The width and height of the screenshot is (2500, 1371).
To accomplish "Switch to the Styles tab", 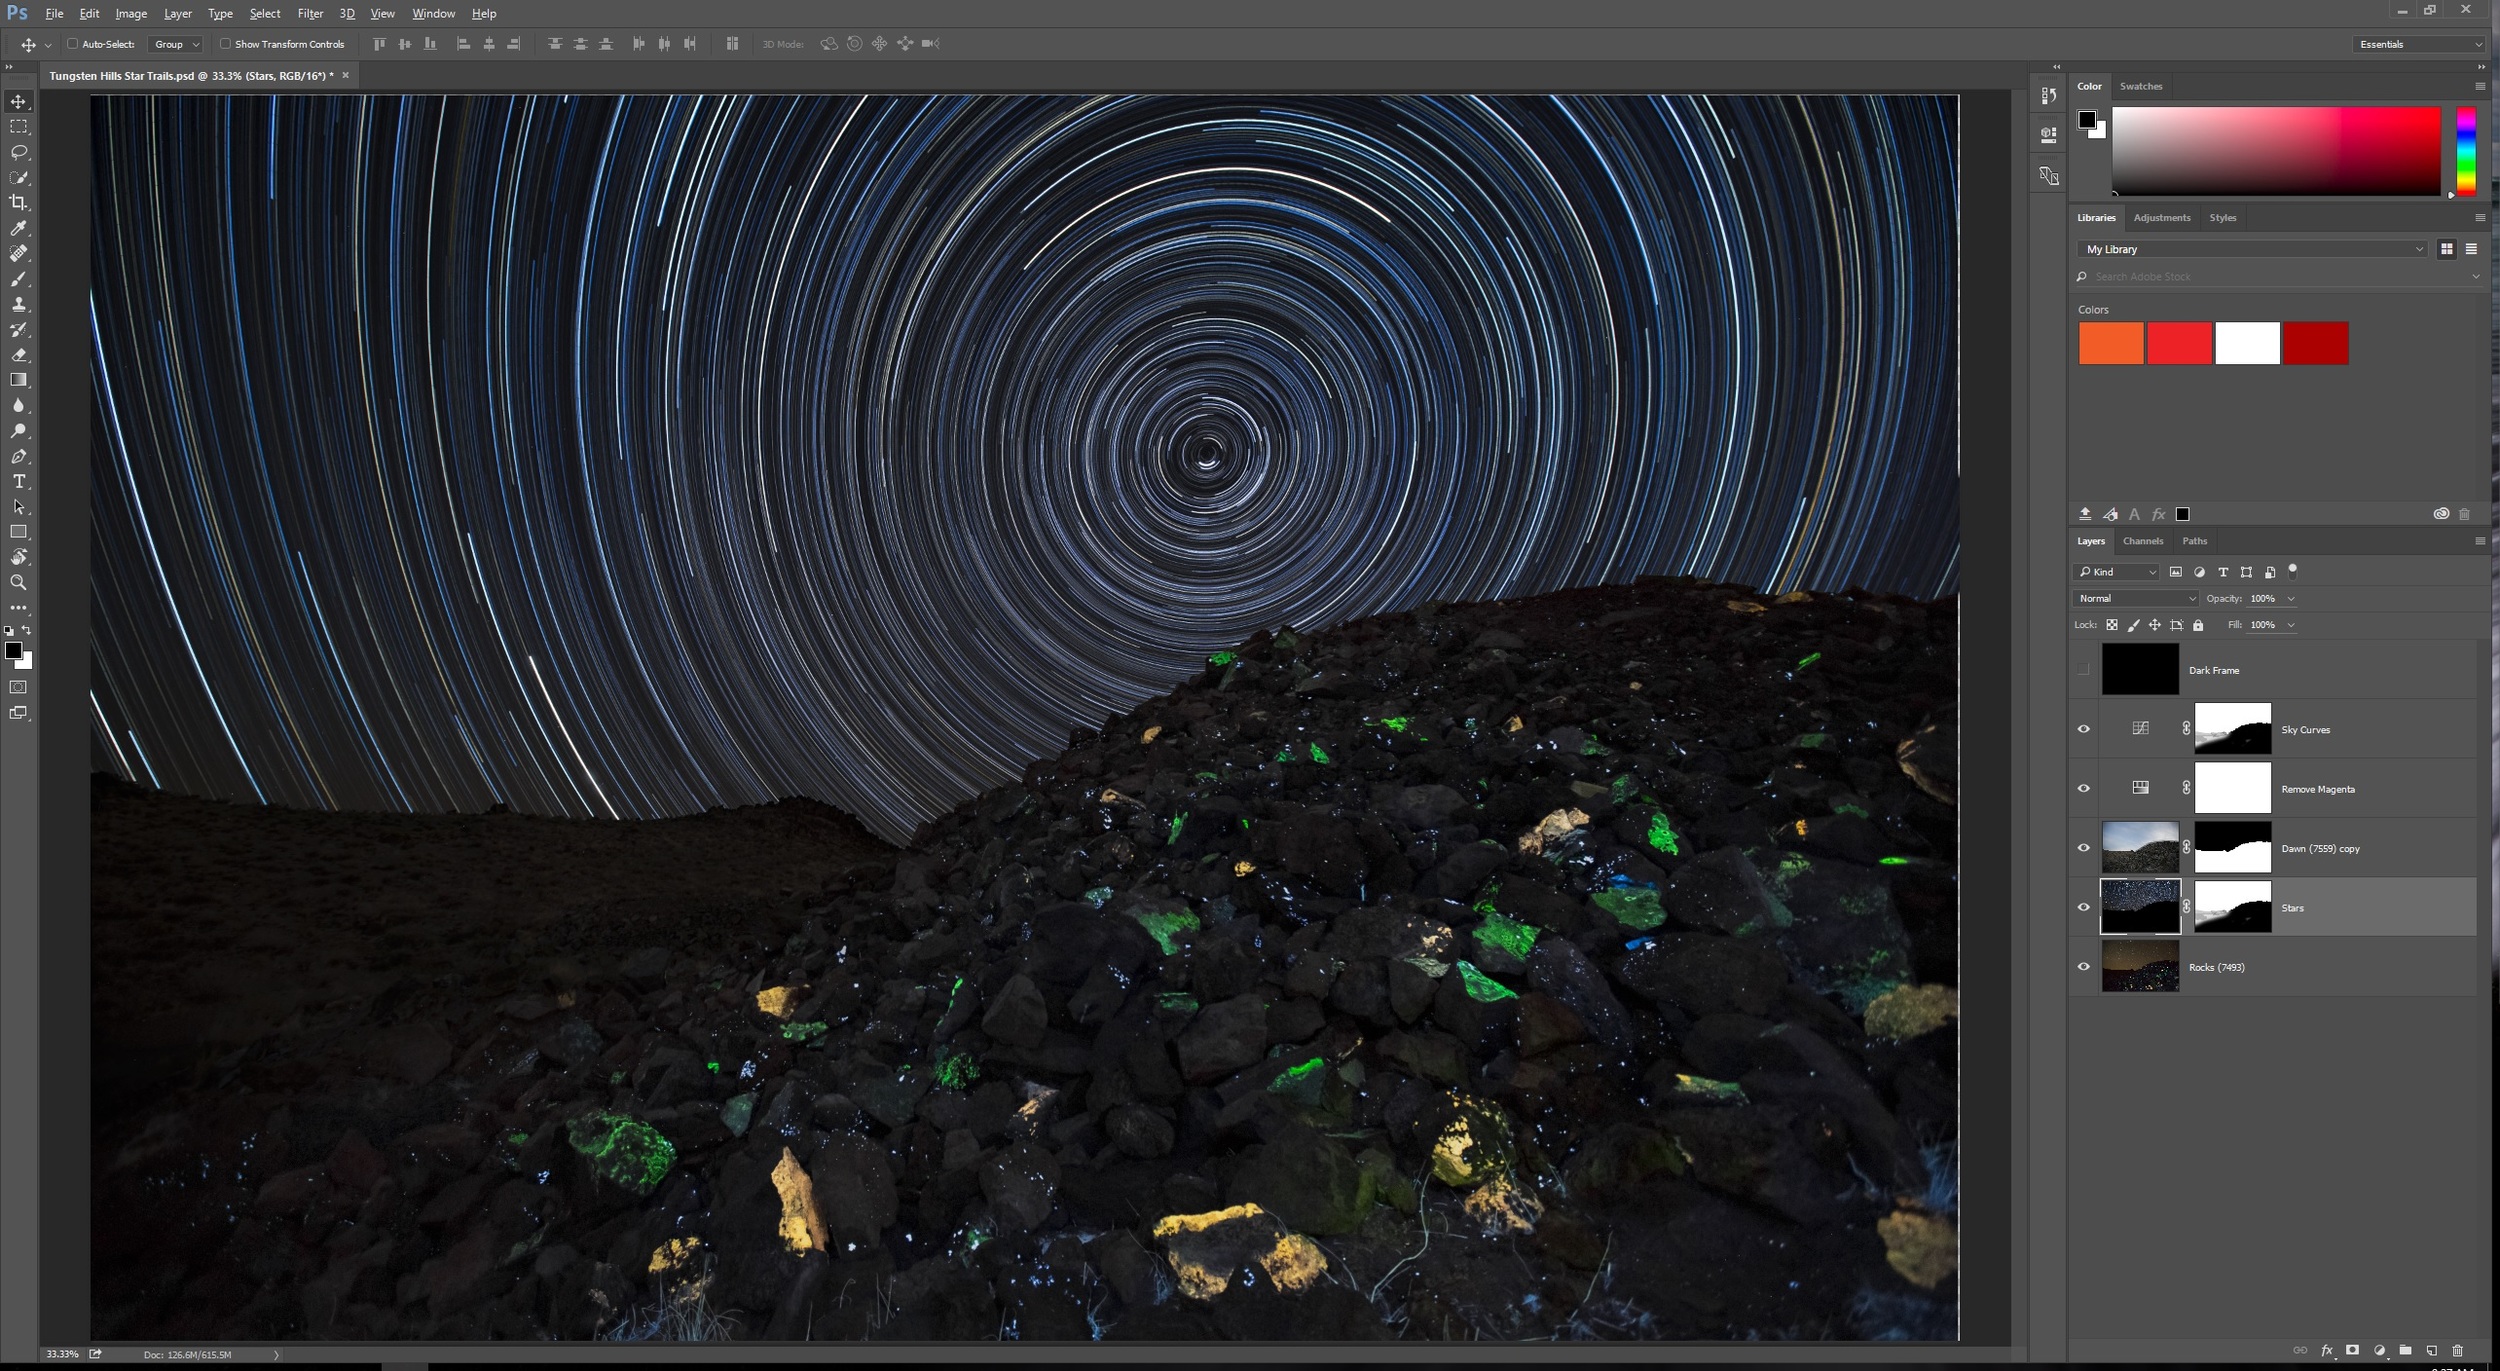I will tap(2223, 217).
